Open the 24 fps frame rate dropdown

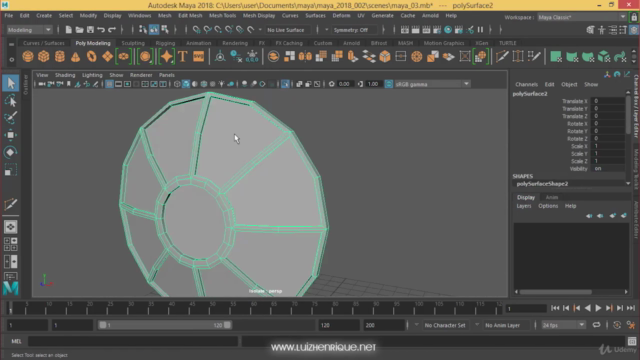[563, 325]
